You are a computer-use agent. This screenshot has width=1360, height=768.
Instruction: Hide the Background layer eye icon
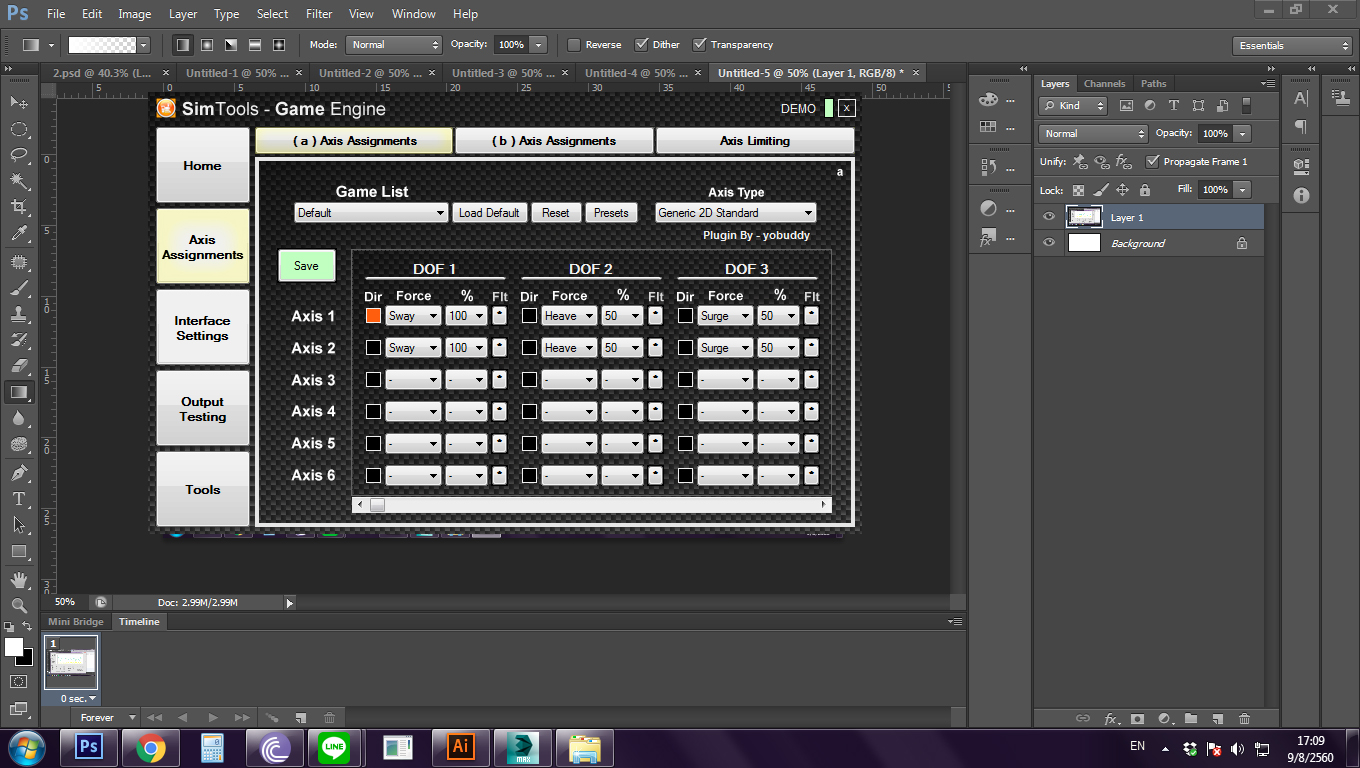coord(1048,243)
